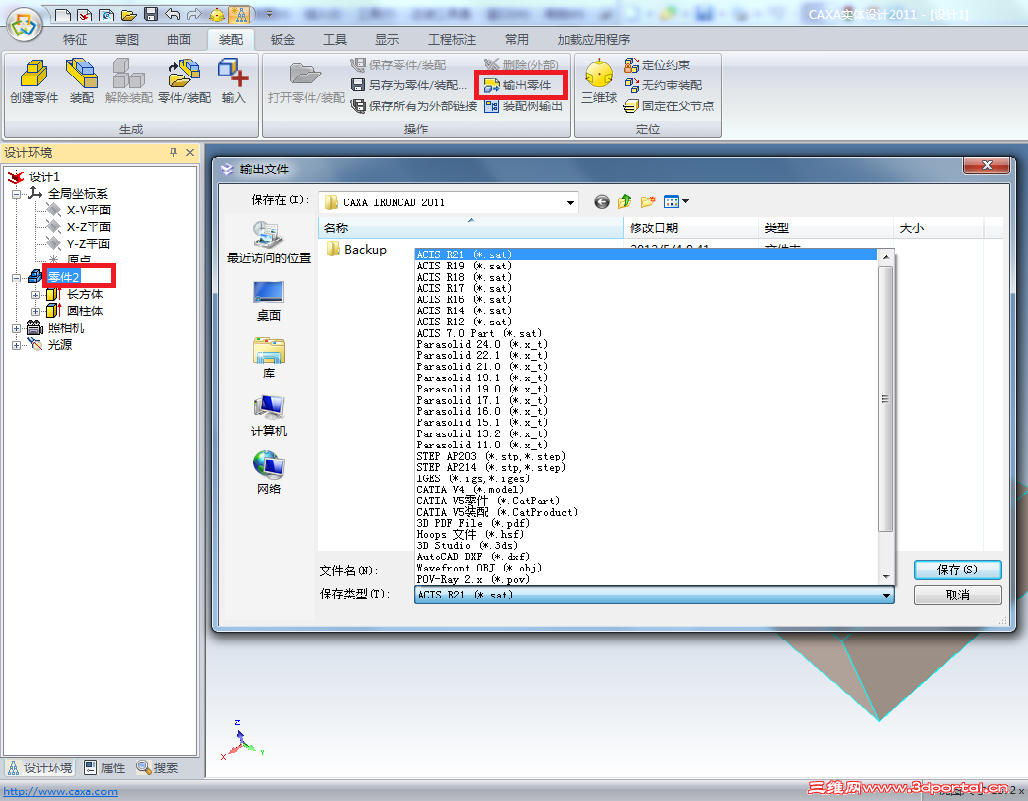Switch to the 工程标注 ribbon tab
This screenshot has height=801, width=1028.
point(452,40)
